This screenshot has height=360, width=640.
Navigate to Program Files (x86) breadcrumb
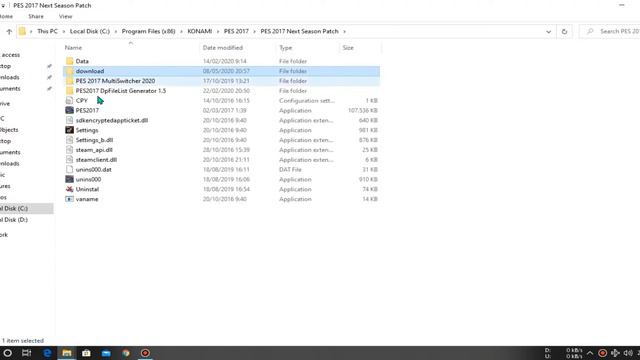click(x=149, y=31)
